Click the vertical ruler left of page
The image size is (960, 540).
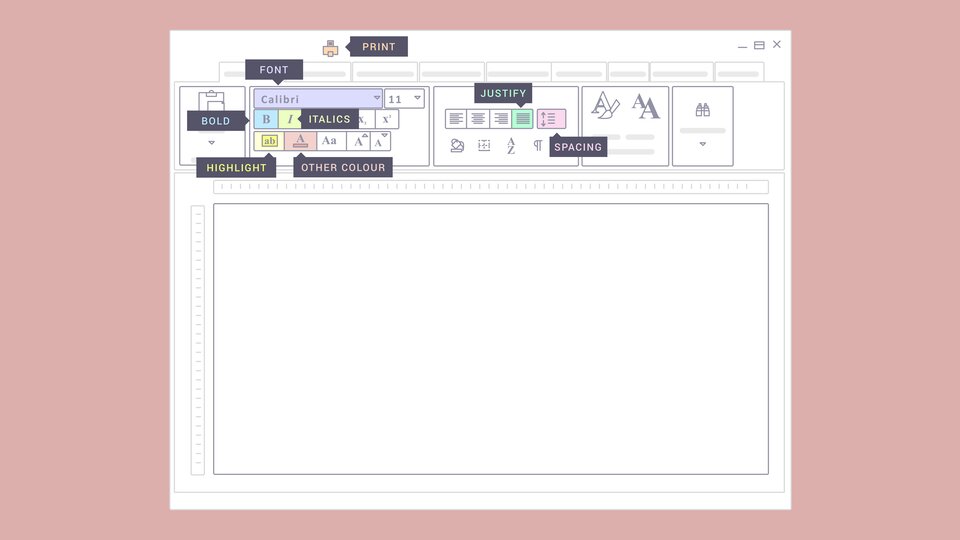tap(198, 340)
